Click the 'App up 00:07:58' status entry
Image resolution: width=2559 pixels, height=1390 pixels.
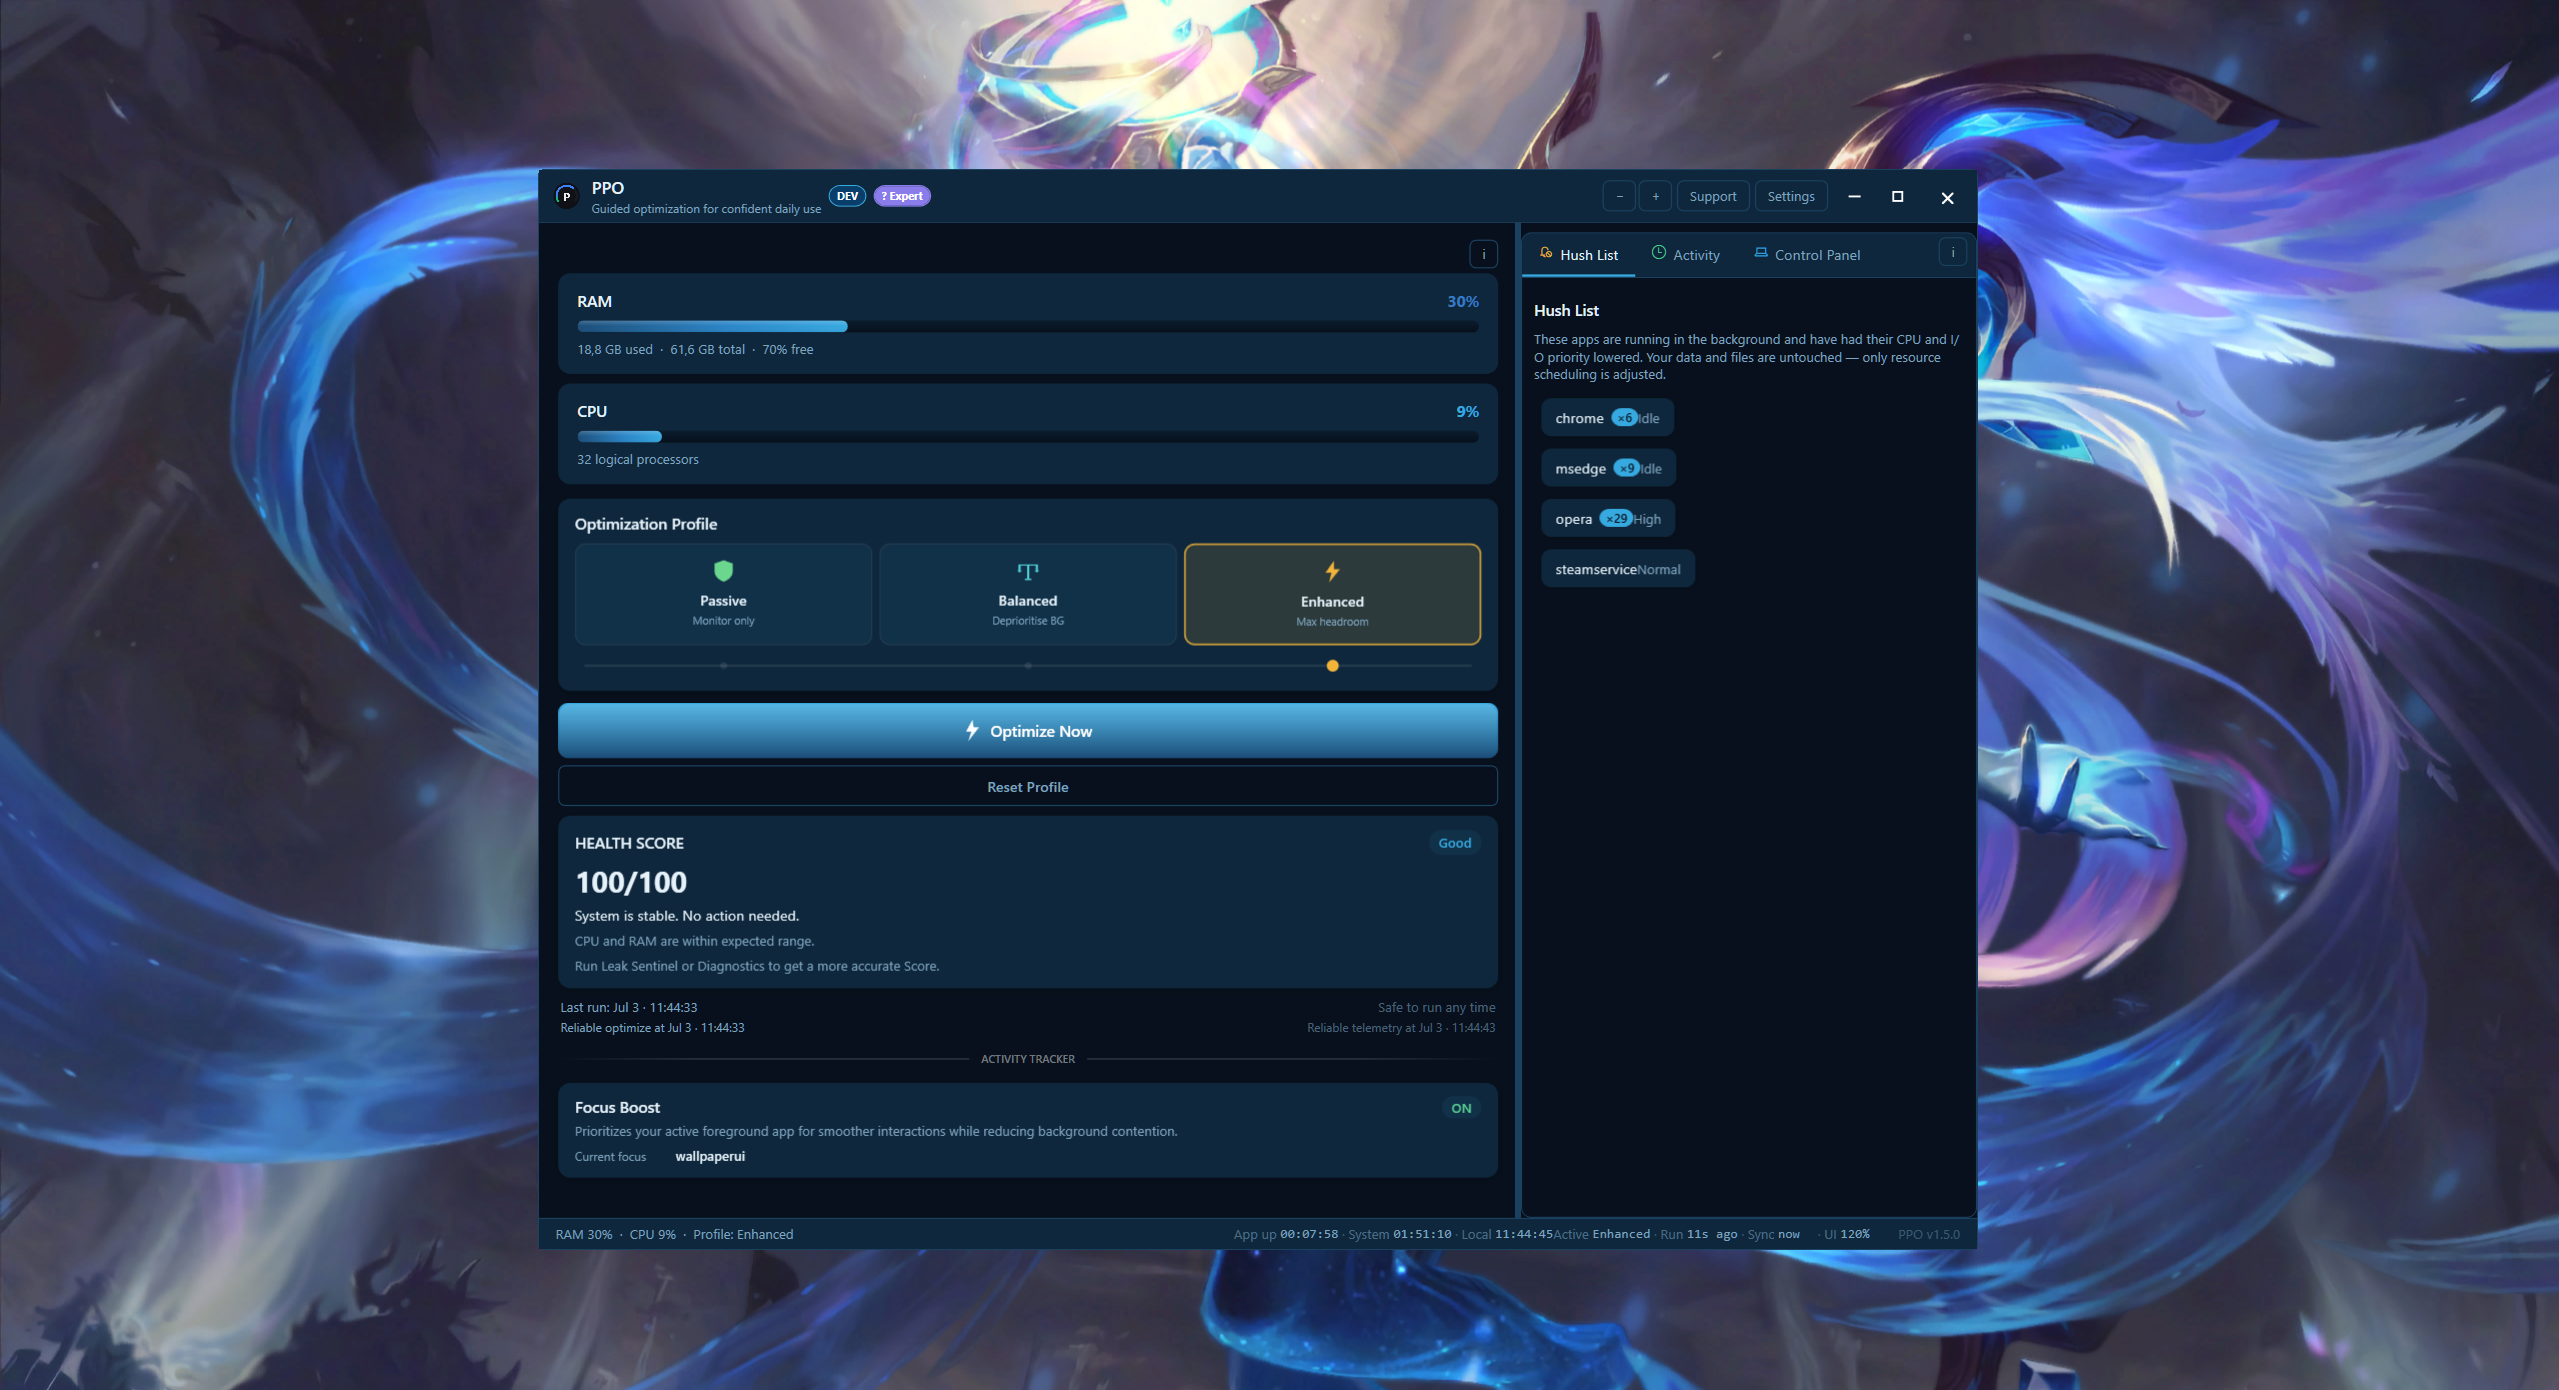pyautogui.click(x=1285, y=1235)
